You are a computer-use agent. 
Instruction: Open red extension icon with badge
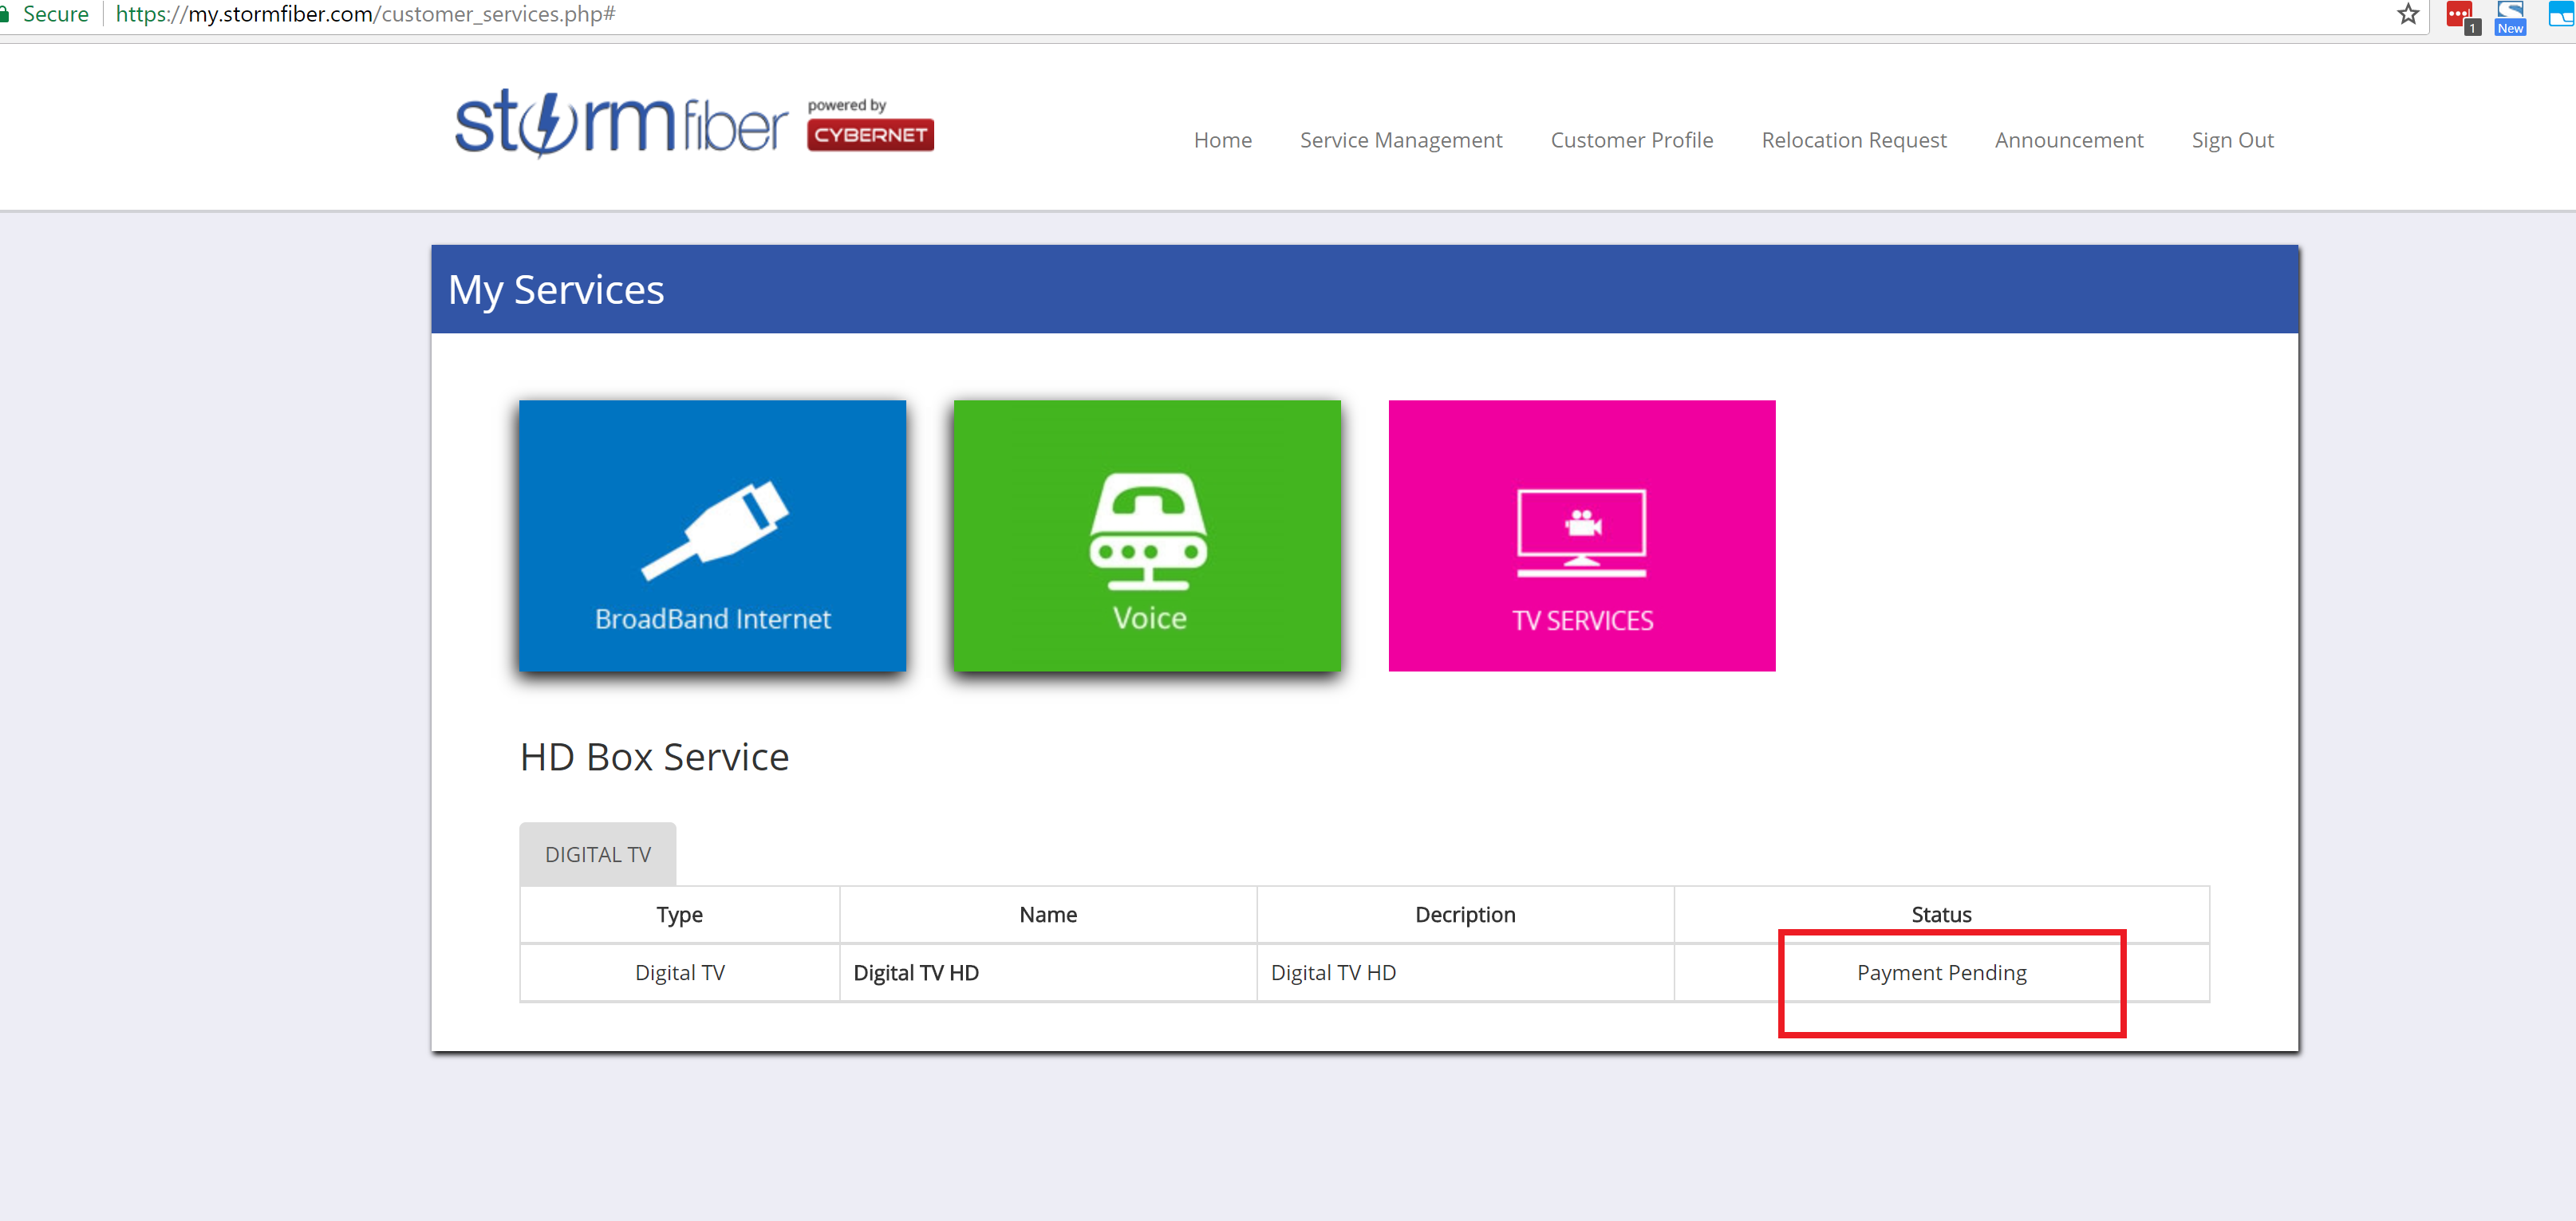[2462, 17]
